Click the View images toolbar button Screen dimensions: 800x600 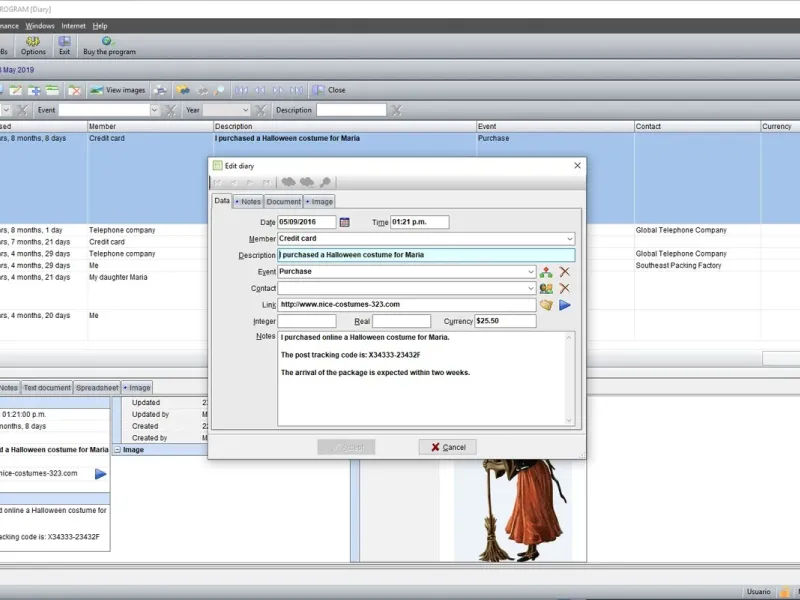118,90
